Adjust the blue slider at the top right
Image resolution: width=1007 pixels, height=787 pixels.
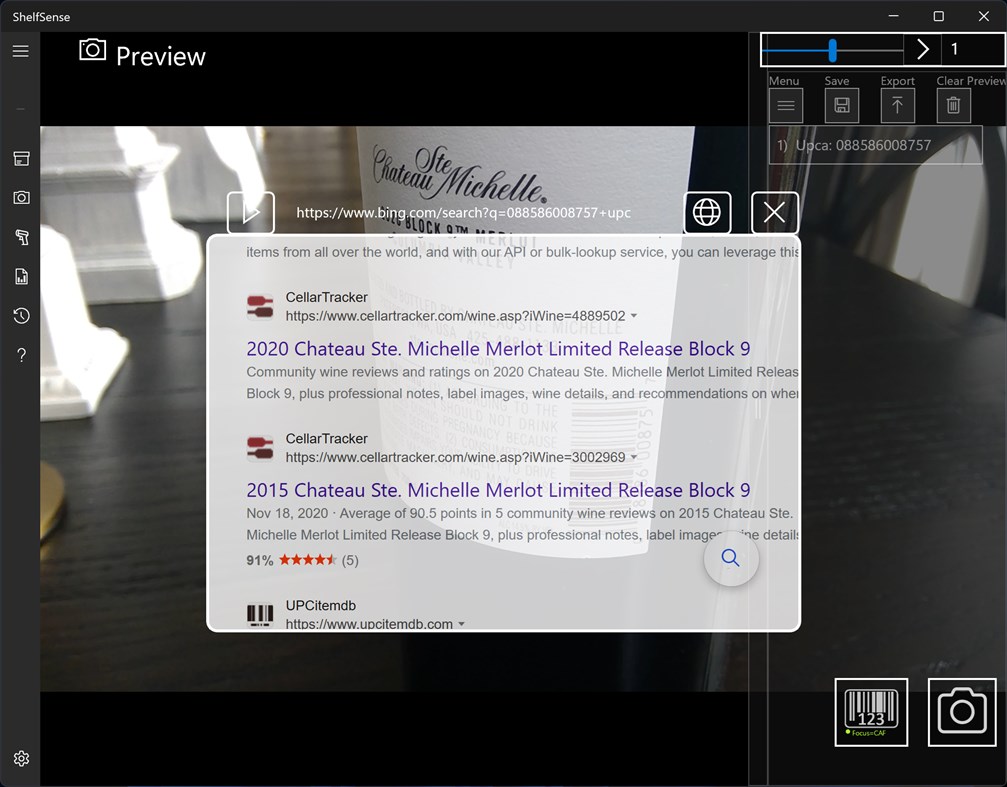(x=833, y=47)
